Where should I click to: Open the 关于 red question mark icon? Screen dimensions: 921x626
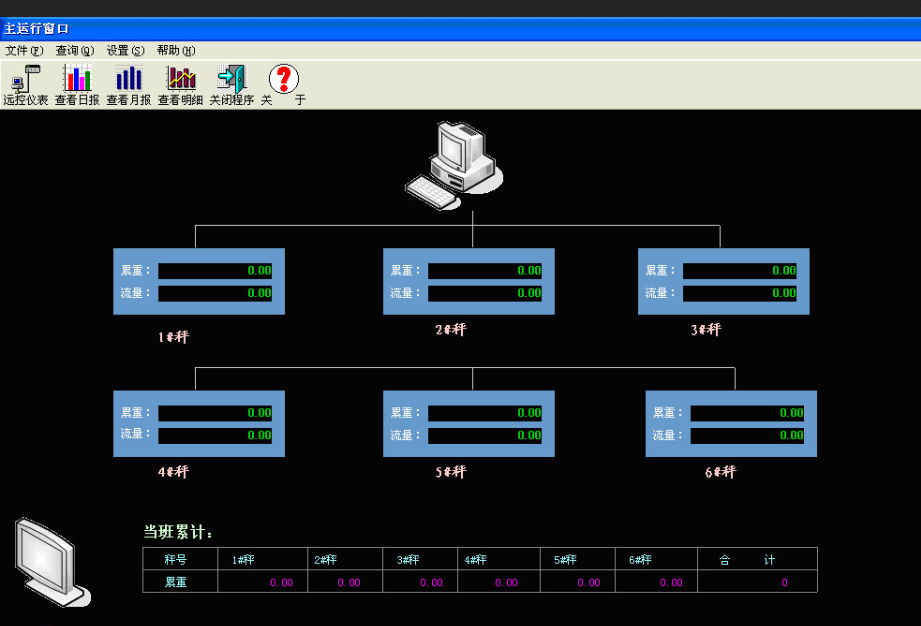284,79
